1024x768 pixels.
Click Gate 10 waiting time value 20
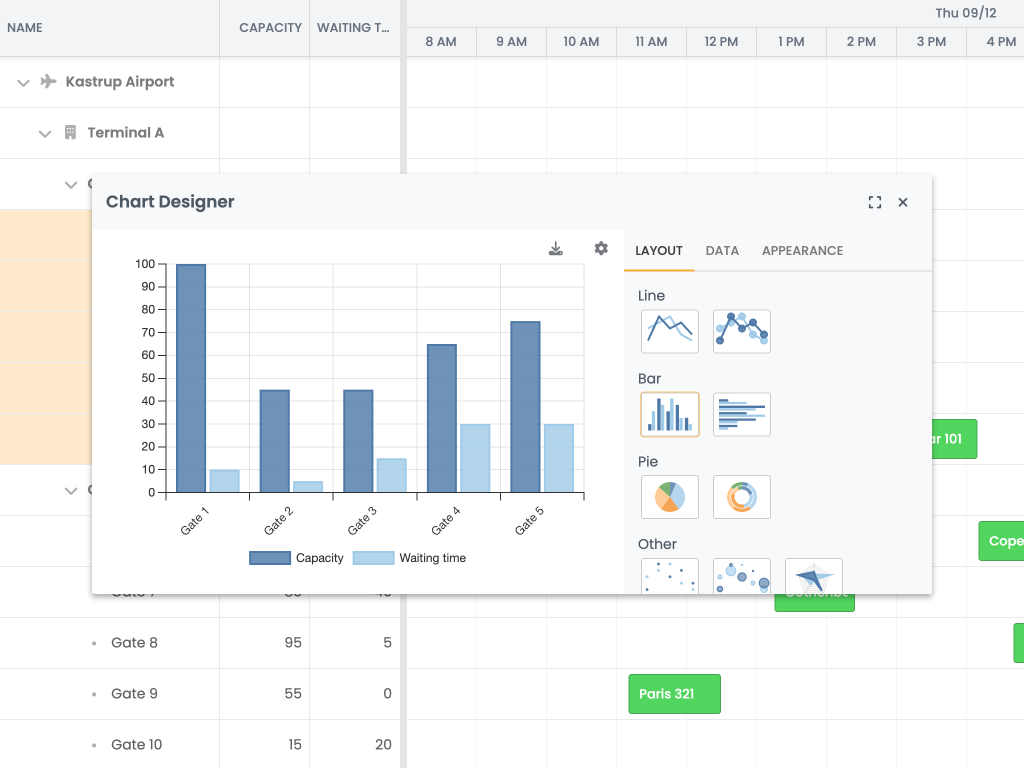pos(383,744)
